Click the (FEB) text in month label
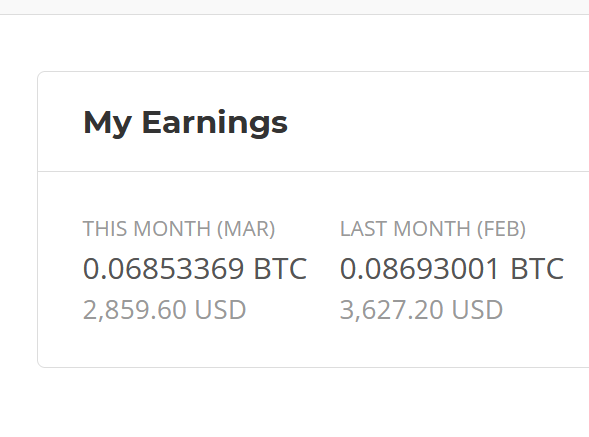Viewport: 589px width, 437px height. [x=501, y=229]
